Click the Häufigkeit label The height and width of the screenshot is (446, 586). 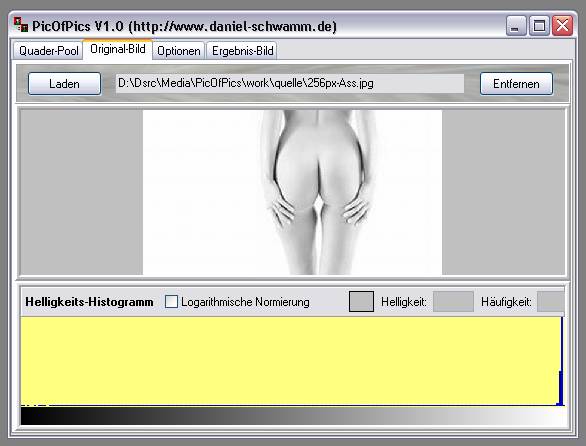(x=506, y=302)
